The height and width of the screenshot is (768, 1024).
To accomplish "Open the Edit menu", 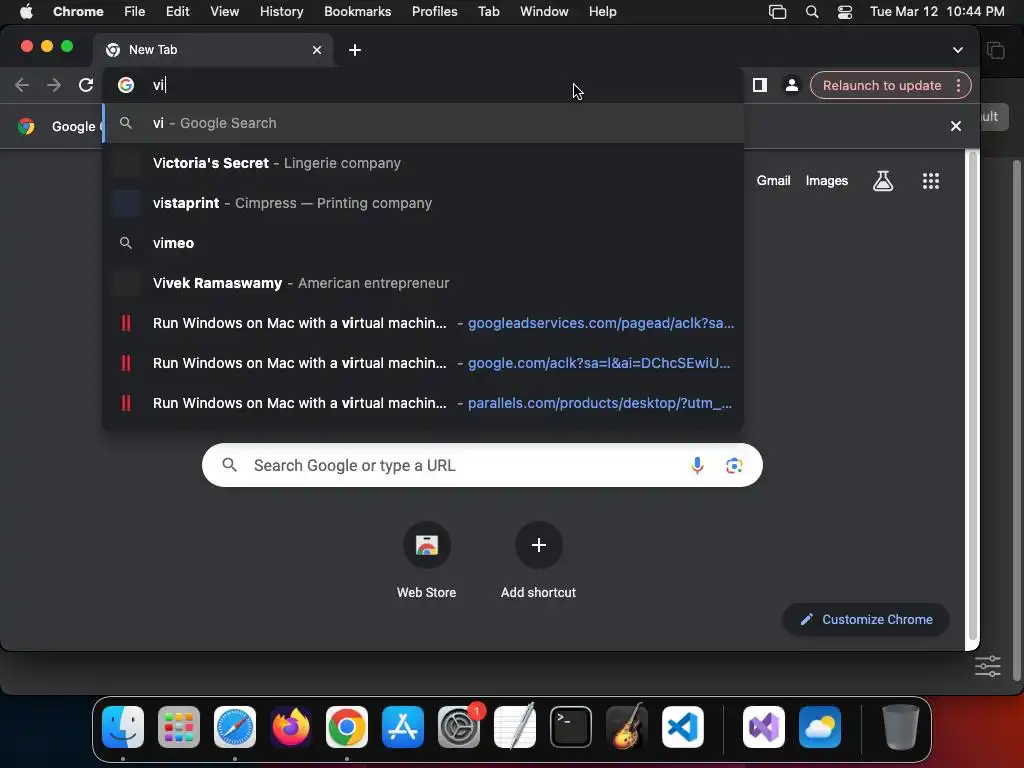I will click(177, 11).
